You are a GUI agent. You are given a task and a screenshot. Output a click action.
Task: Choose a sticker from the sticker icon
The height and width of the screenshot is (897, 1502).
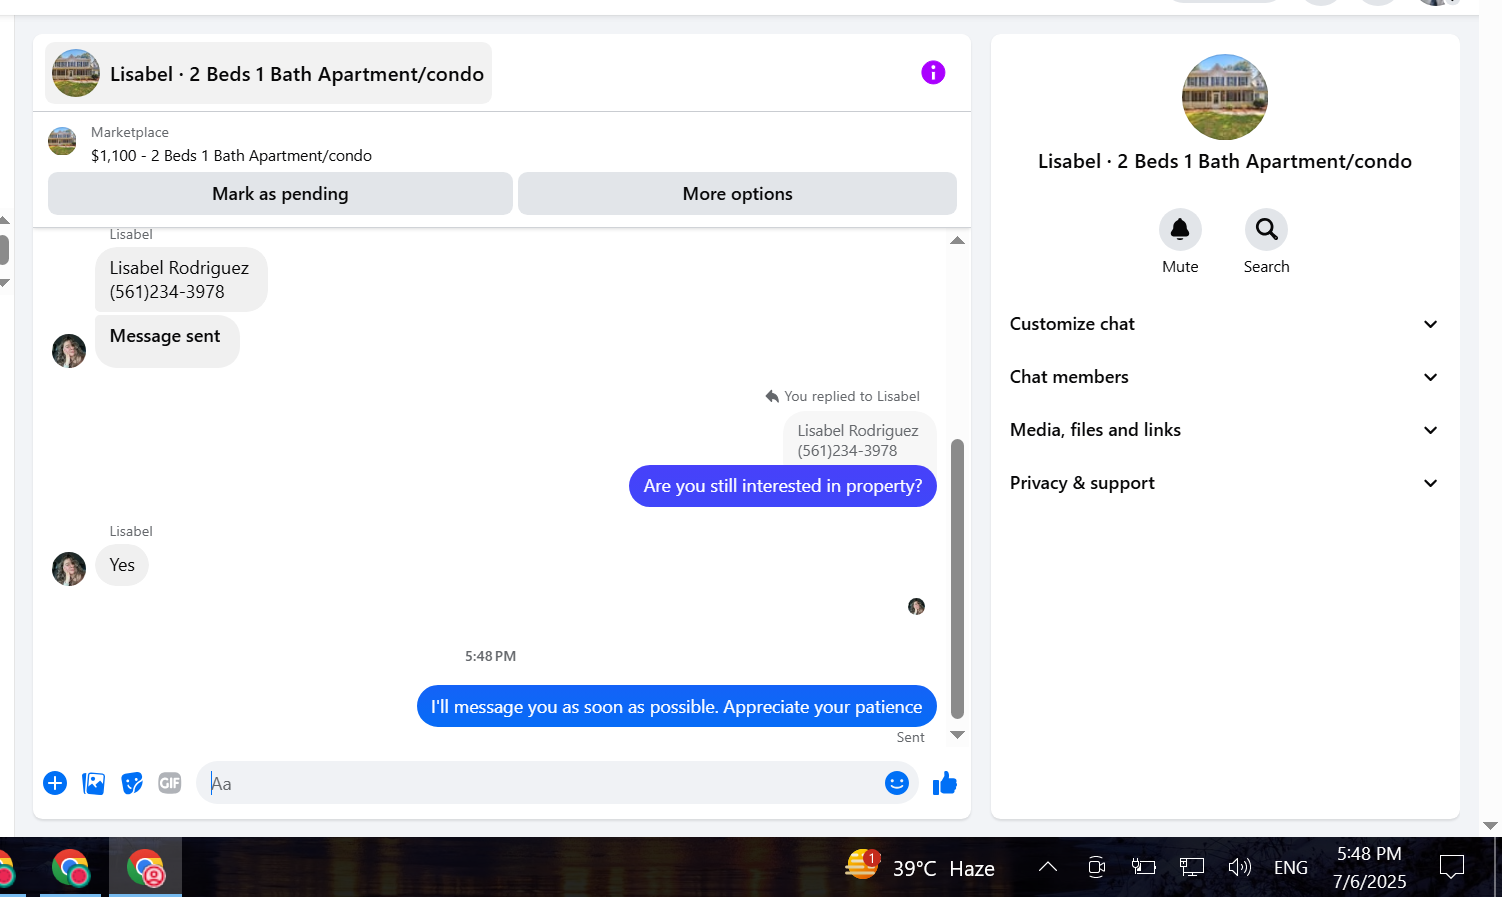[132, 783]
